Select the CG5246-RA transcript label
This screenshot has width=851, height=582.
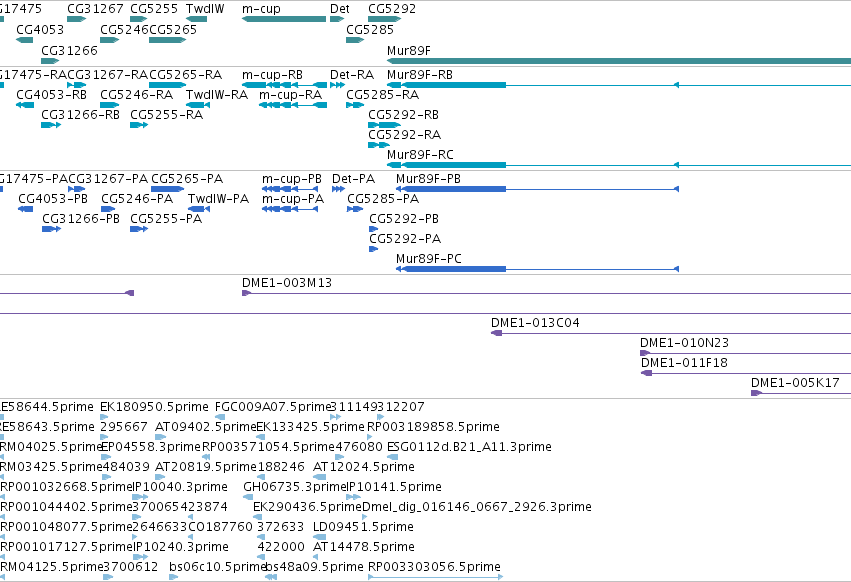pos(137,94)
